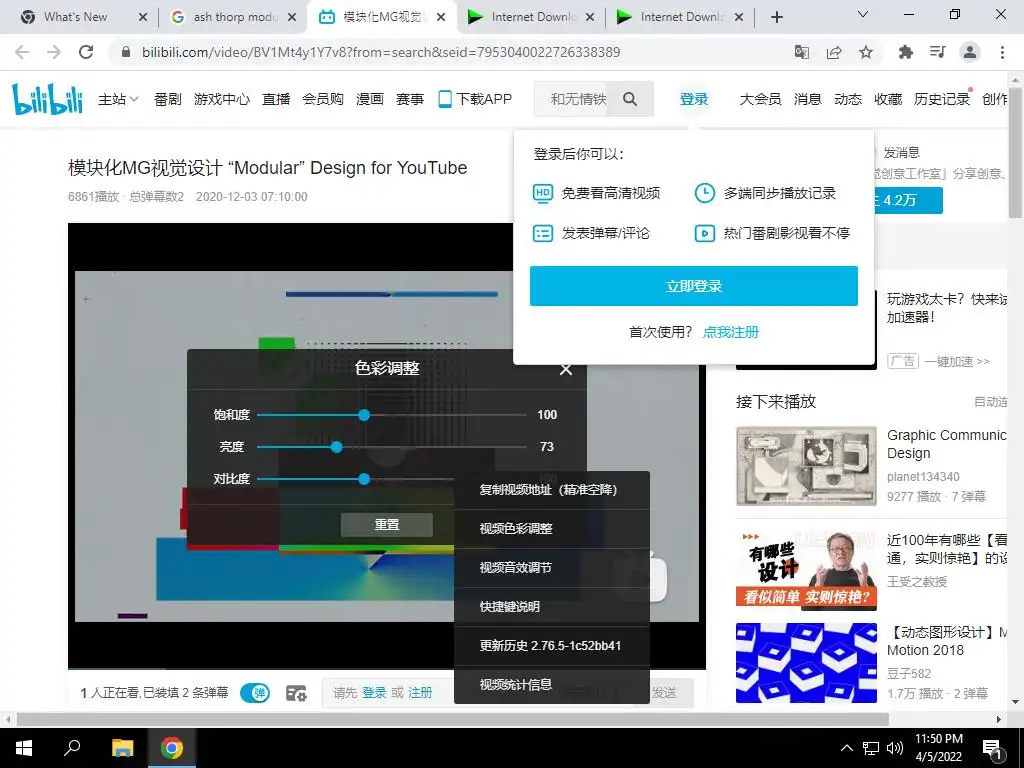Open the tab search dropdown chevron
This screenshot has height=768, width=1024.
863,14
